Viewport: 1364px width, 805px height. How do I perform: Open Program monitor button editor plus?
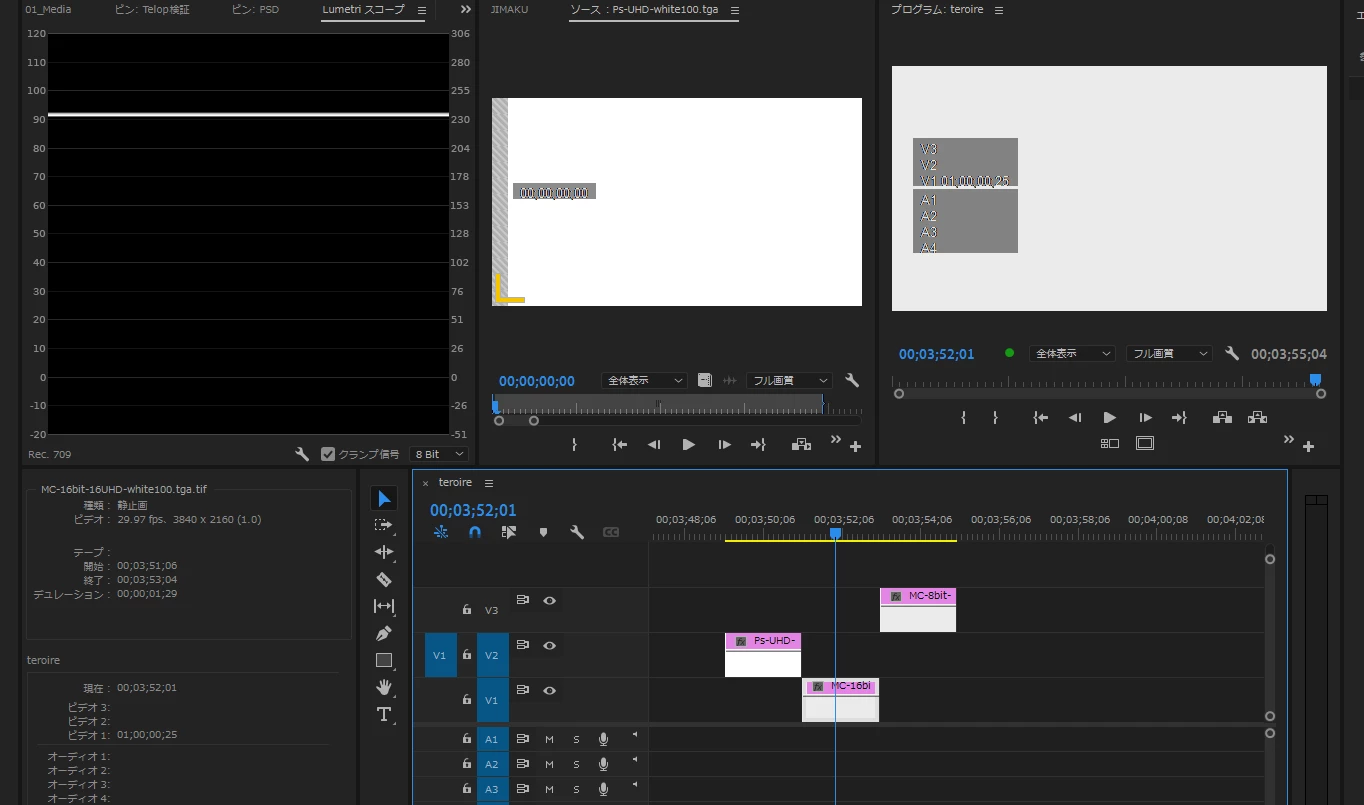(x=1308, y=446)
